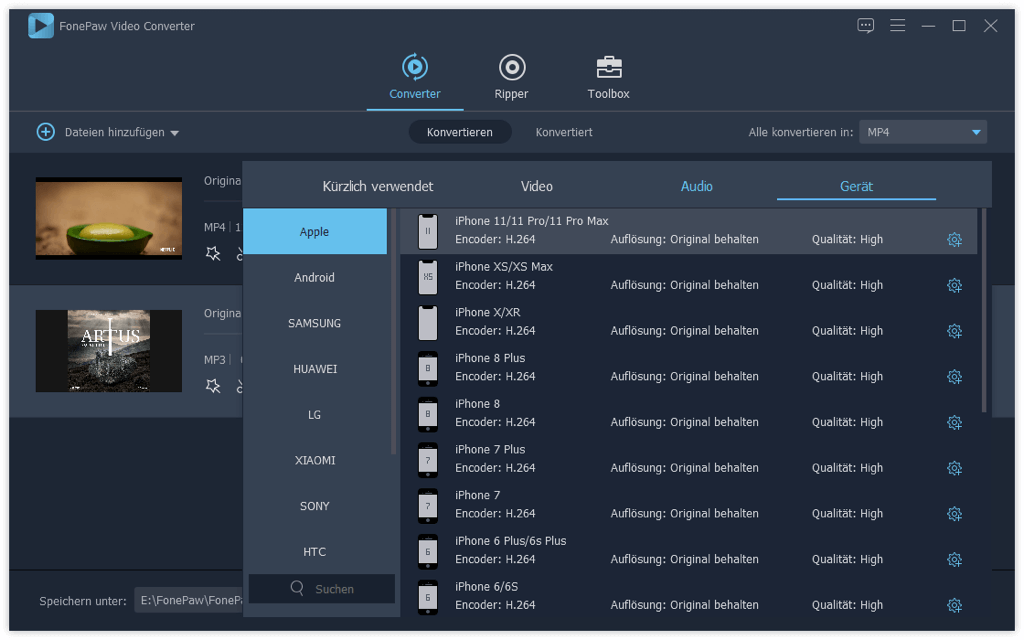Click the edit effects star icon for MP3 file
Viewport: 1024px width, 640px height.
pyautogui.click(x=213, y=386)
